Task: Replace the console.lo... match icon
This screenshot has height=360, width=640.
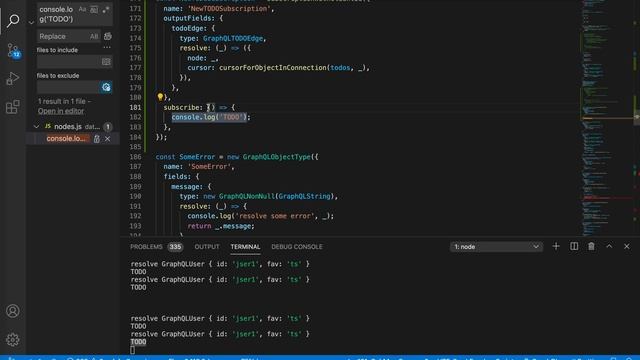Action: coord(97,139)
